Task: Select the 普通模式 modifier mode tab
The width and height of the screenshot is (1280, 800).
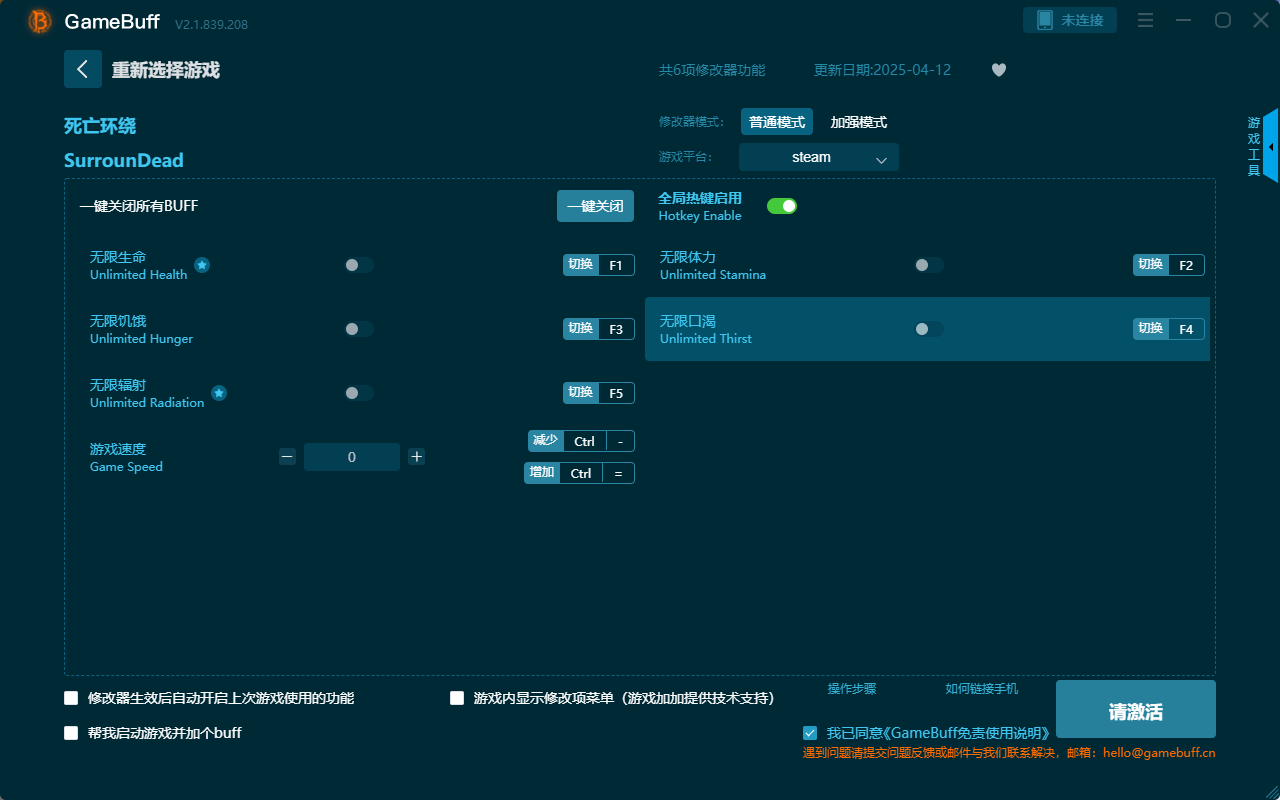Action: 777,122
